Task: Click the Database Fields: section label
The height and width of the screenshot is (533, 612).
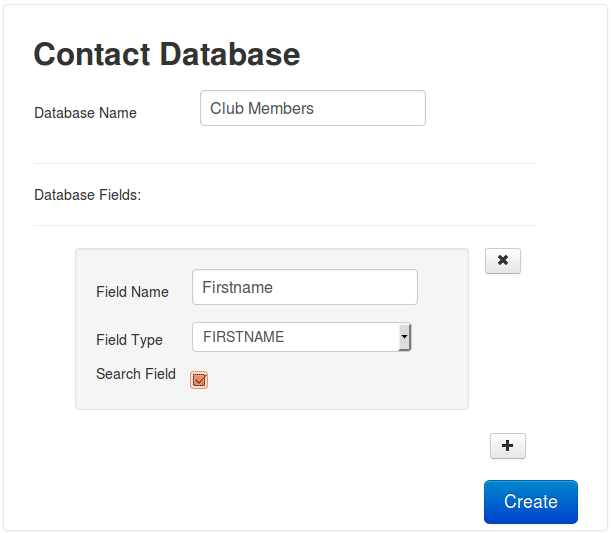Action: click(x=87, y=195)
